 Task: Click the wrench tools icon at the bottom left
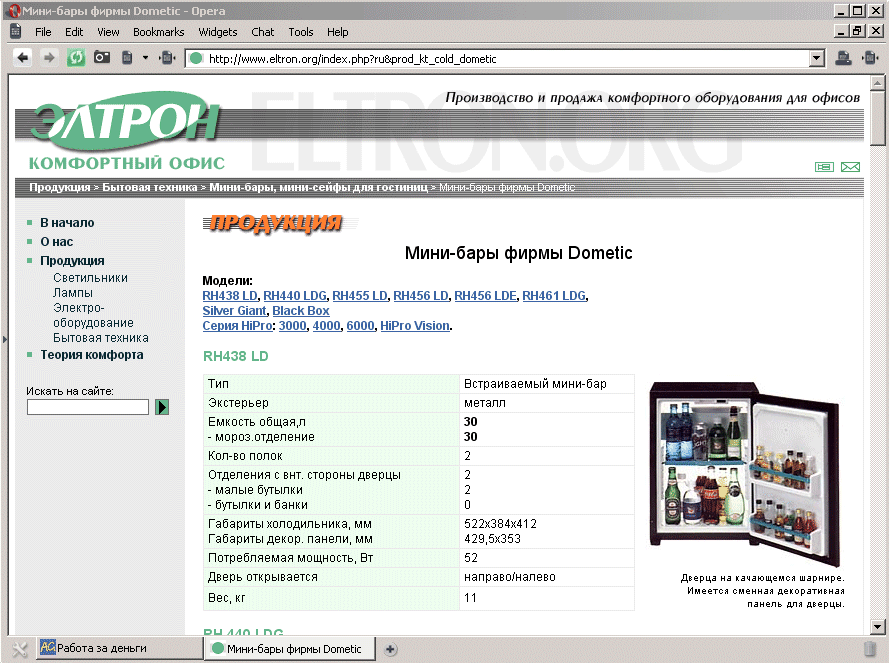(x=19, y=649)
